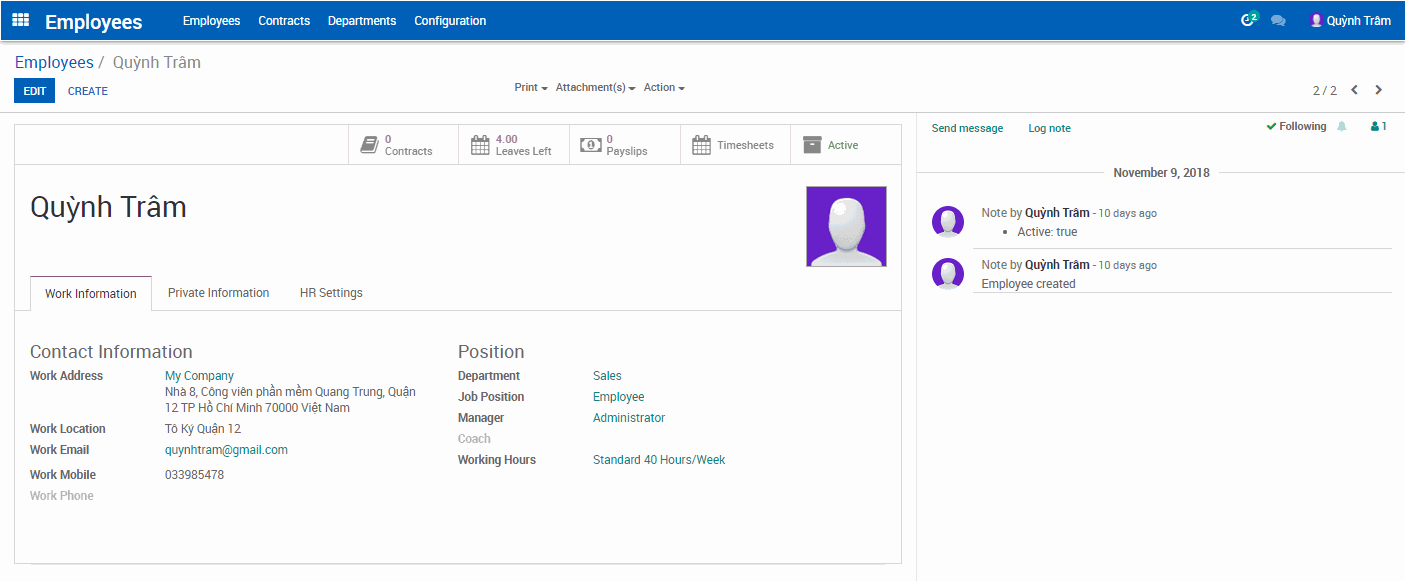Open the apps grid icon

20,19
